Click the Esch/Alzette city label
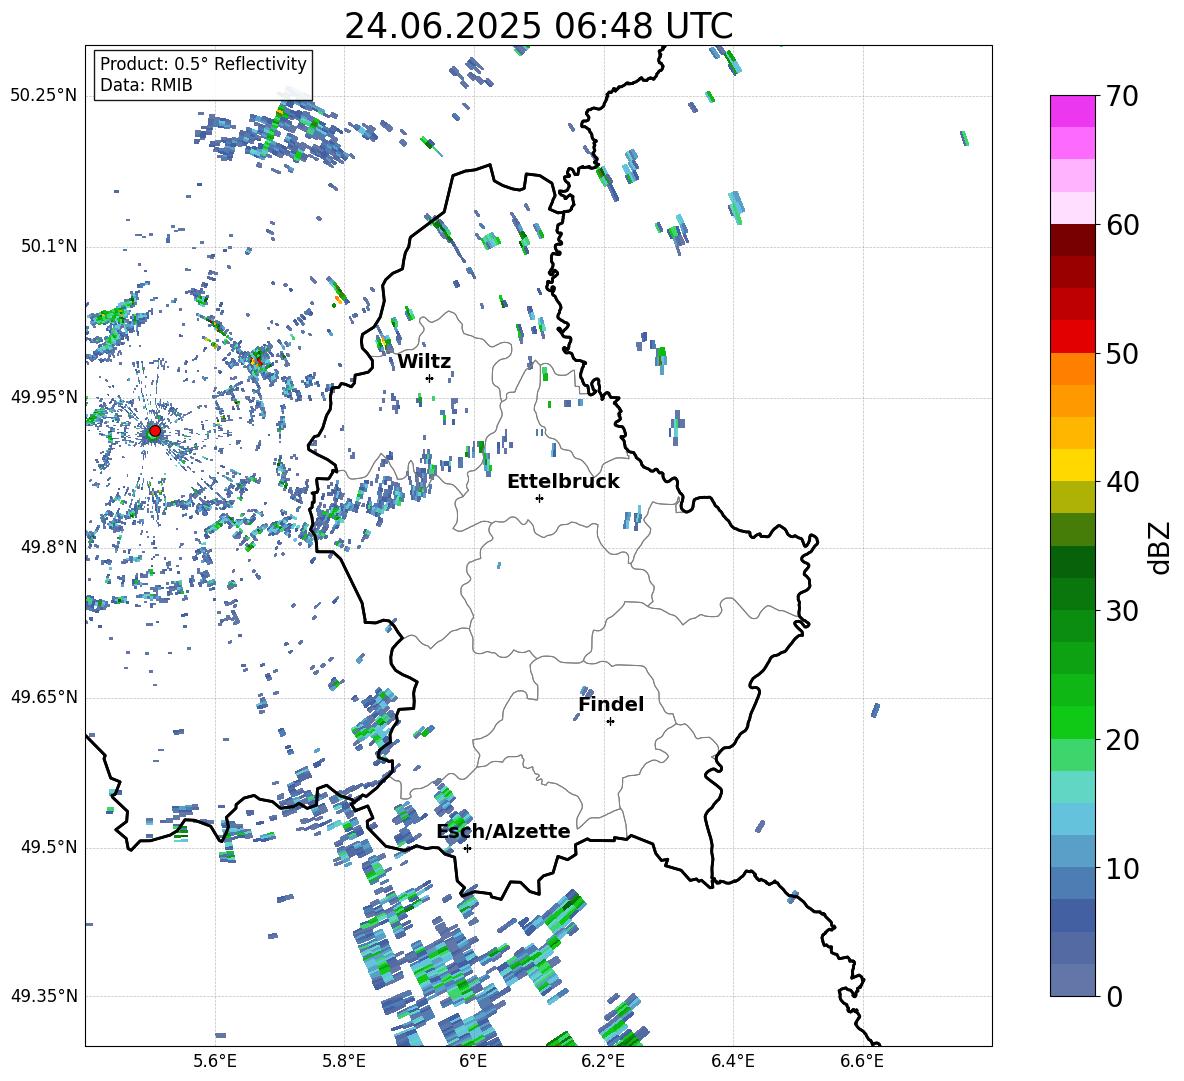 [x=504, y=831]
